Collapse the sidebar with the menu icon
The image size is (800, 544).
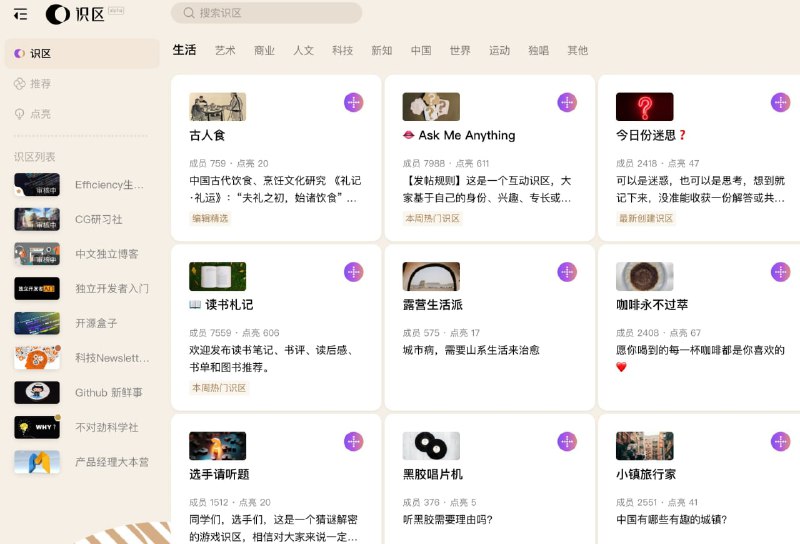20,14
